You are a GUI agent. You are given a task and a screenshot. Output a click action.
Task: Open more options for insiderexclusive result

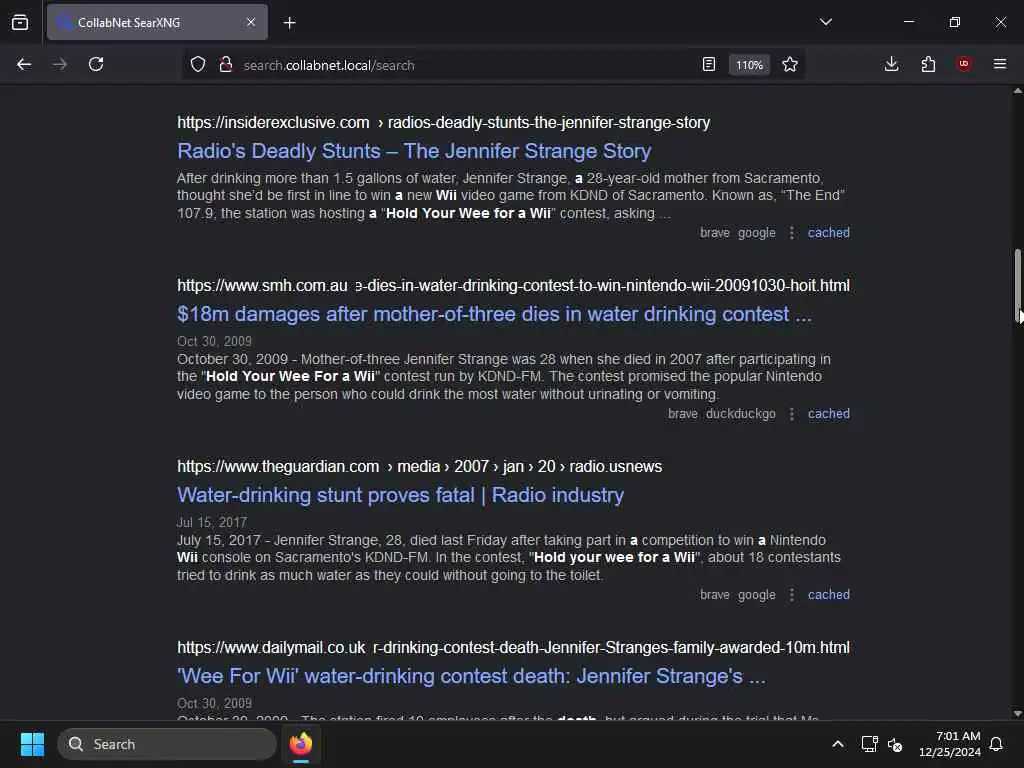(792, 232)
